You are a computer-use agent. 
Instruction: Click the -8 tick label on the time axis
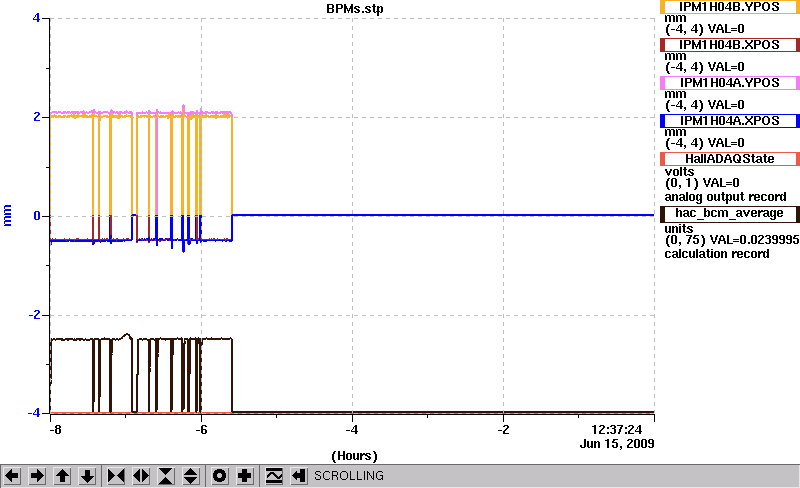point(55,430)
